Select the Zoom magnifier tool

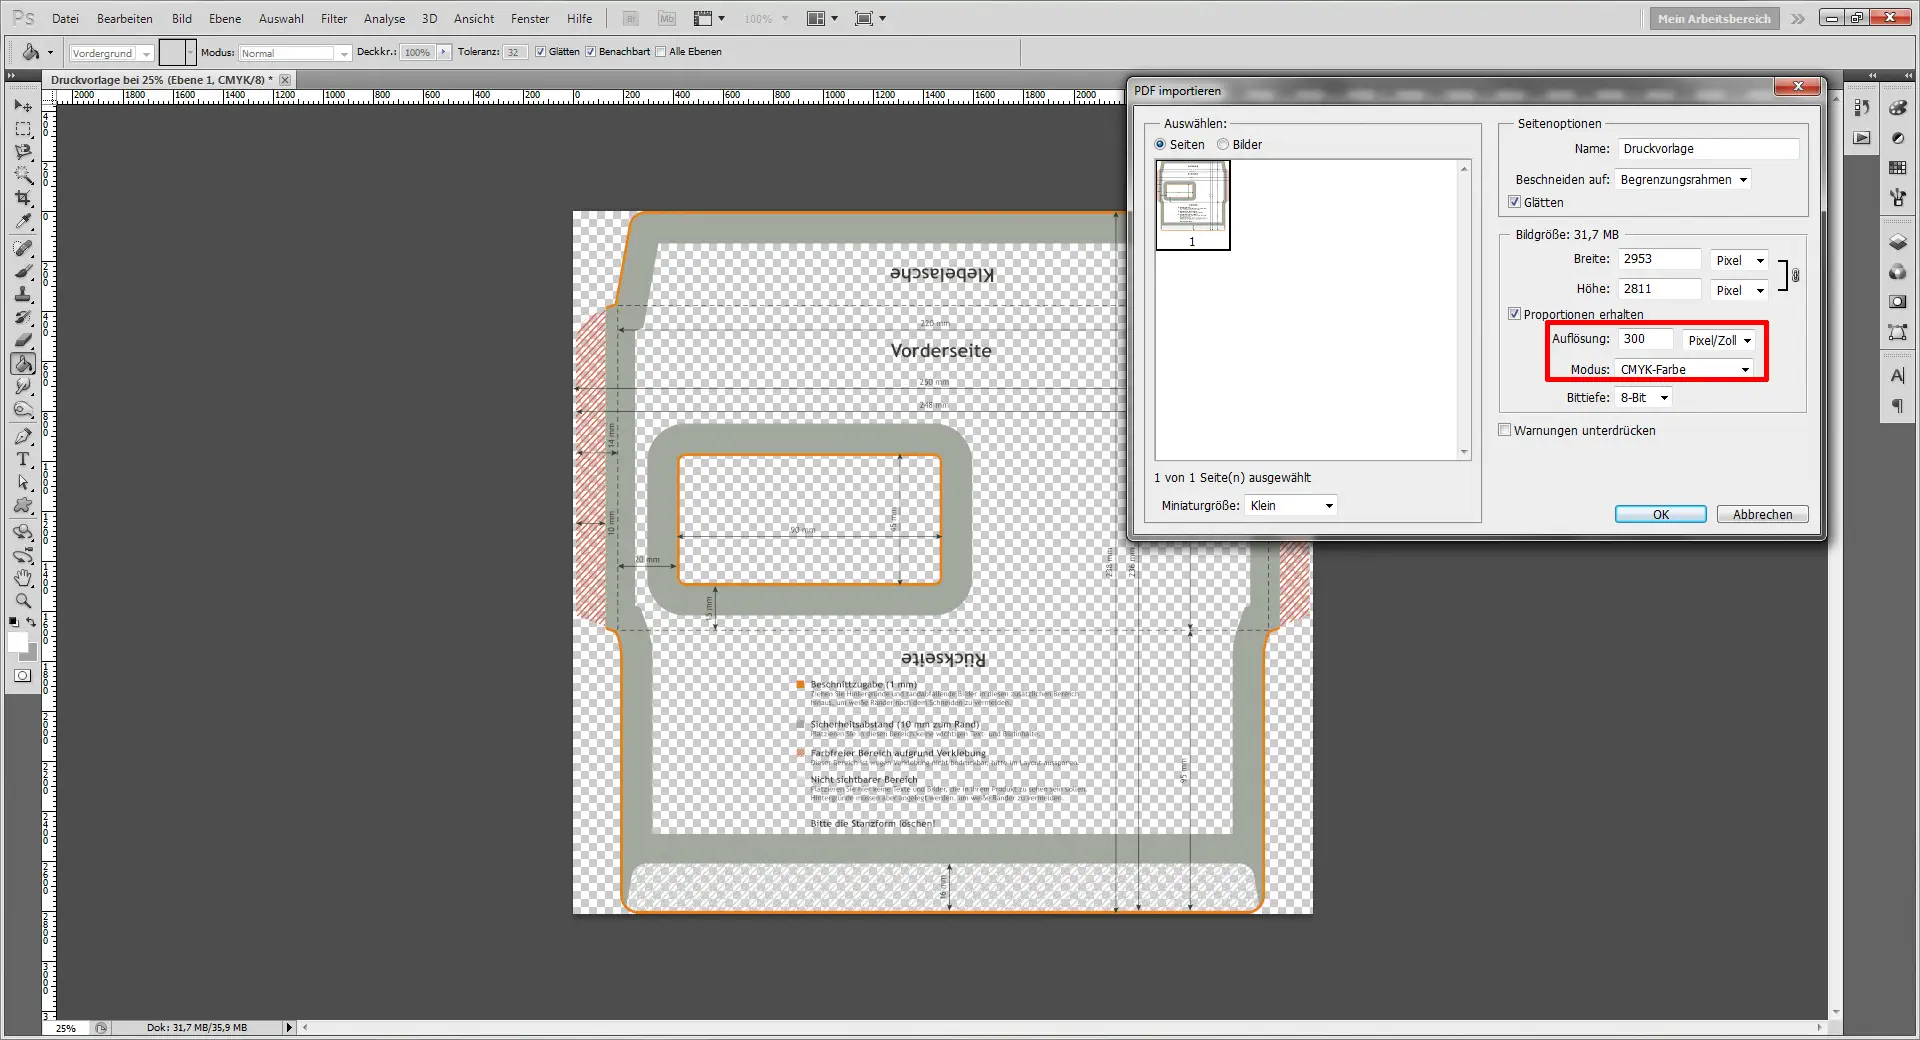[23, 601]
